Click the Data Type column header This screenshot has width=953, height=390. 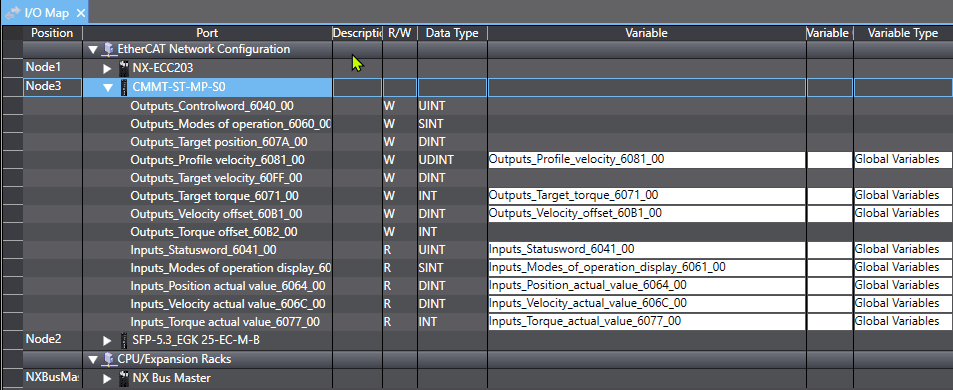(x=452, y=33)
